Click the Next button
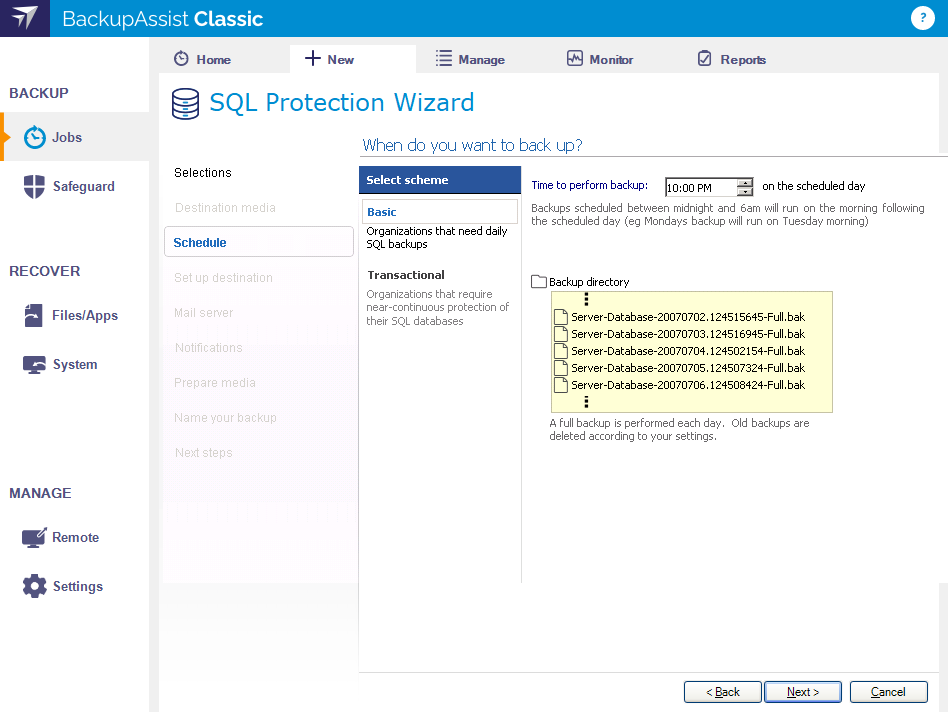The image size is (948, 712). 803,692
